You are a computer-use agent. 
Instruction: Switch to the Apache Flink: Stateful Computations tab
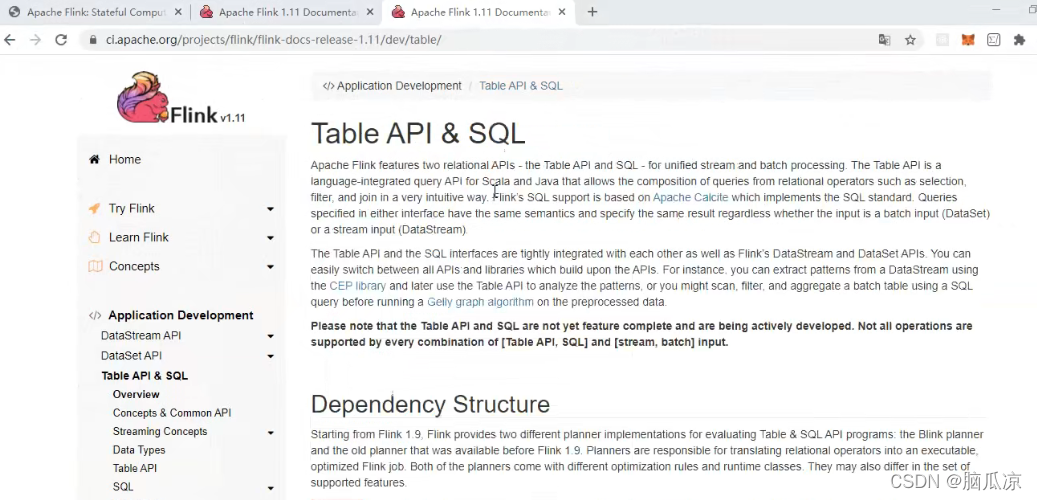click(95, 12)
